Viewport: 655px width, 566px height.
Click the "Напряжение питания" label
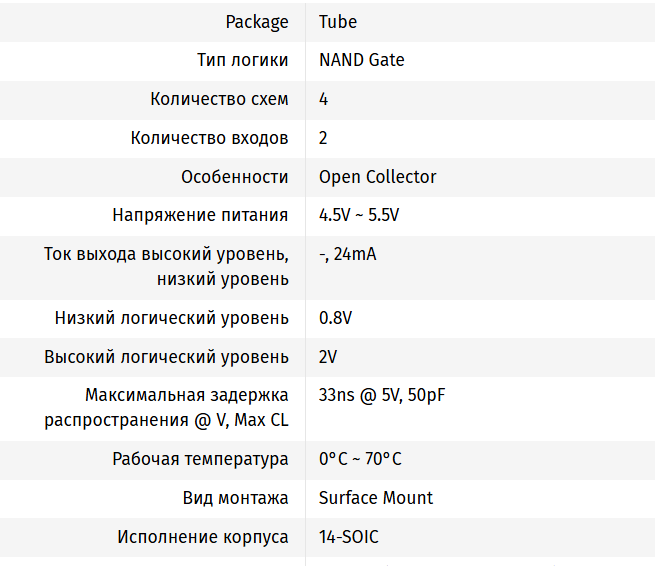[x=200, y=215]
